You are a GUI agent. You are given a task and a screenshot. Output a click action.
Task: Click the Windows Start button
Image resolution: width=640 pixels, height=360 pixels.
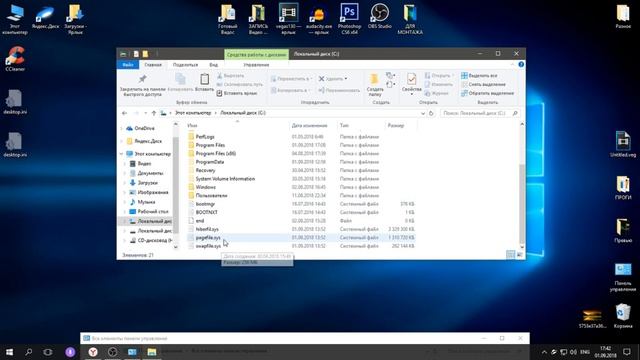[x=9, y=352]
